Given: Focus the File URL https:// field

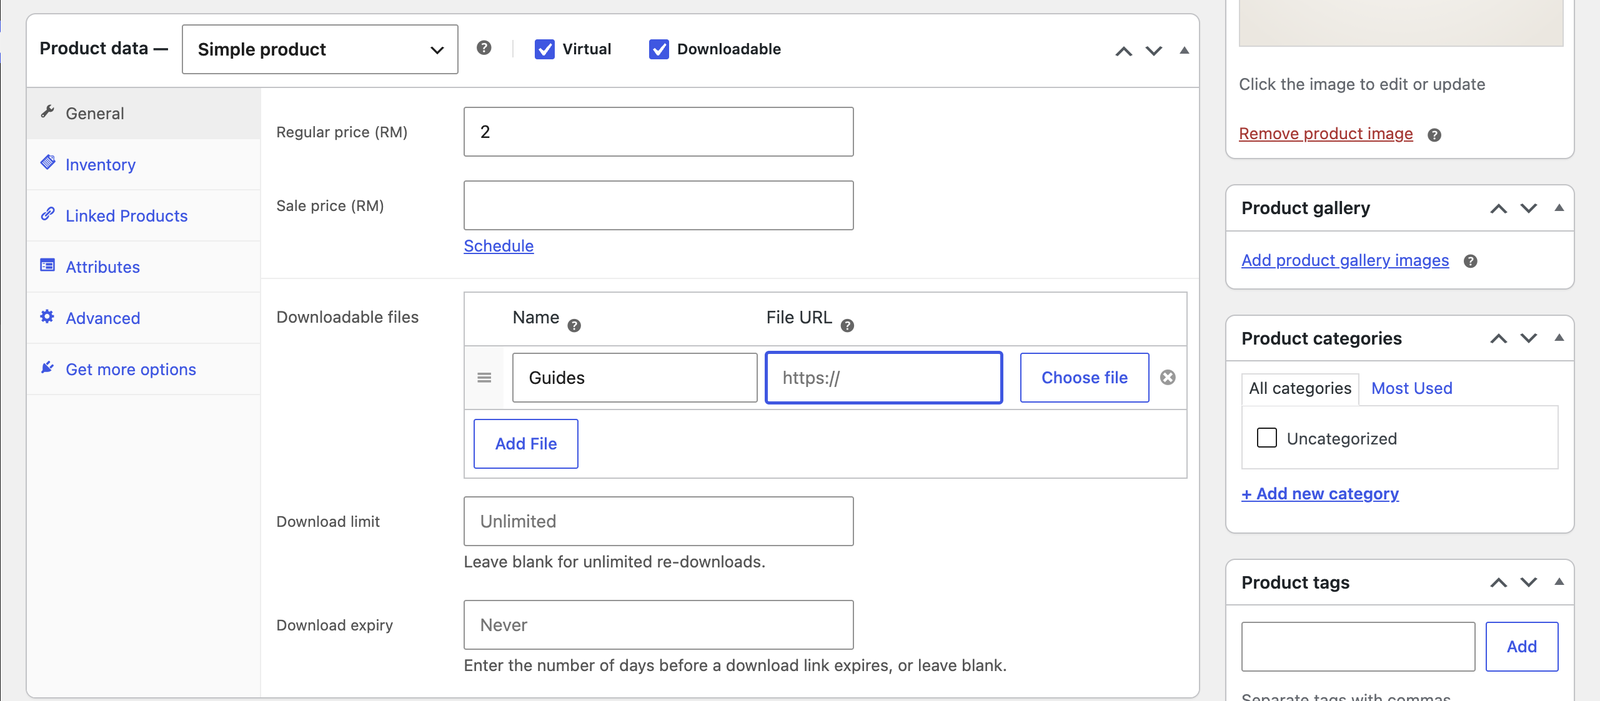Looking at the screenshot, I should coord(884,377).
